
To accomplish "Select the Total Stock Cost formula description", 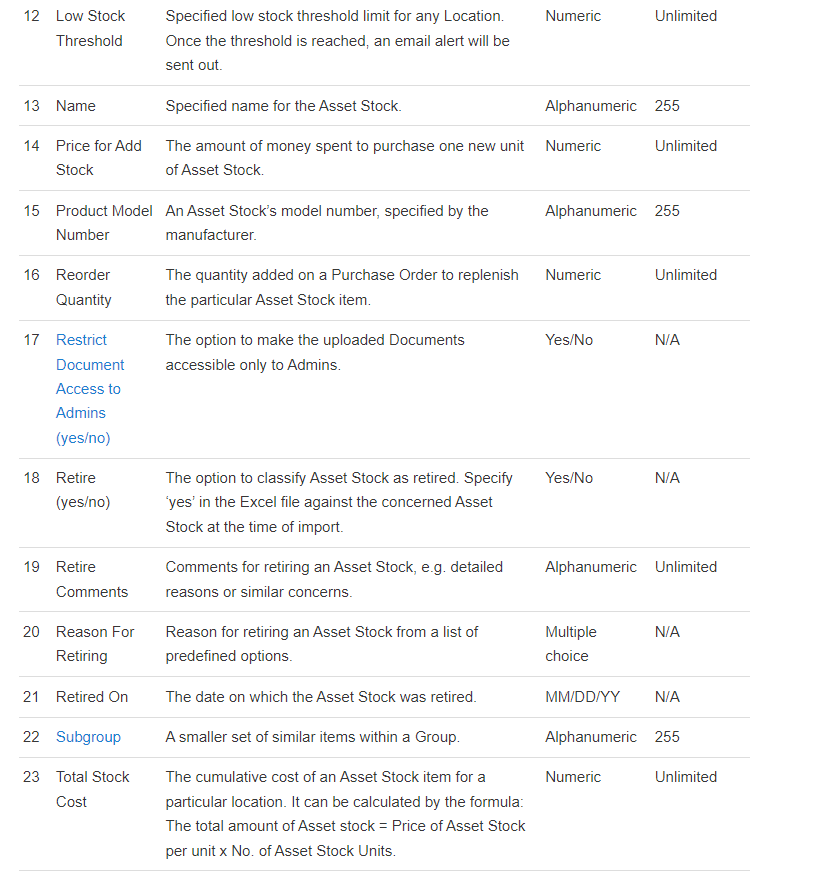I will pyautogui.click(x=346, y=814).
